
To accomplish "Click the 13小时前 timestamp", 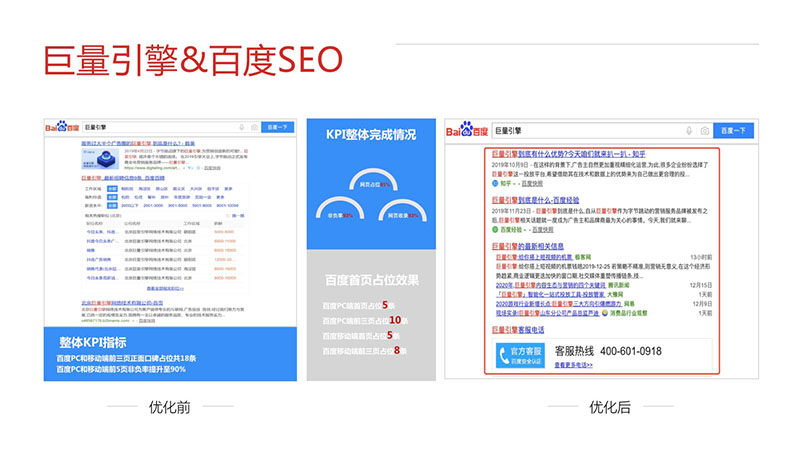I will 701,257.
